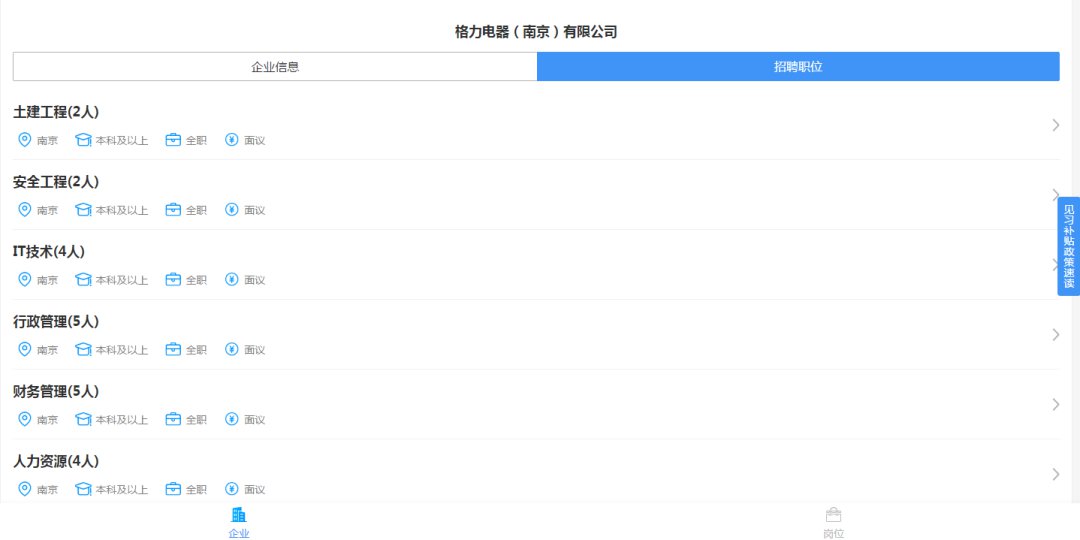
Task: Click the graduation cap icon in IT技术 row
Action: pyautogui.click(x=83, y=279)
